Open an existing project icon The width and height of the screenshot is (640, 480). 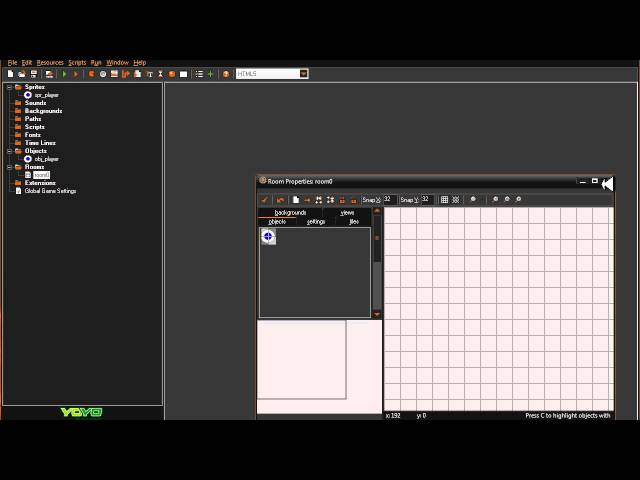(x=22, y=74)
